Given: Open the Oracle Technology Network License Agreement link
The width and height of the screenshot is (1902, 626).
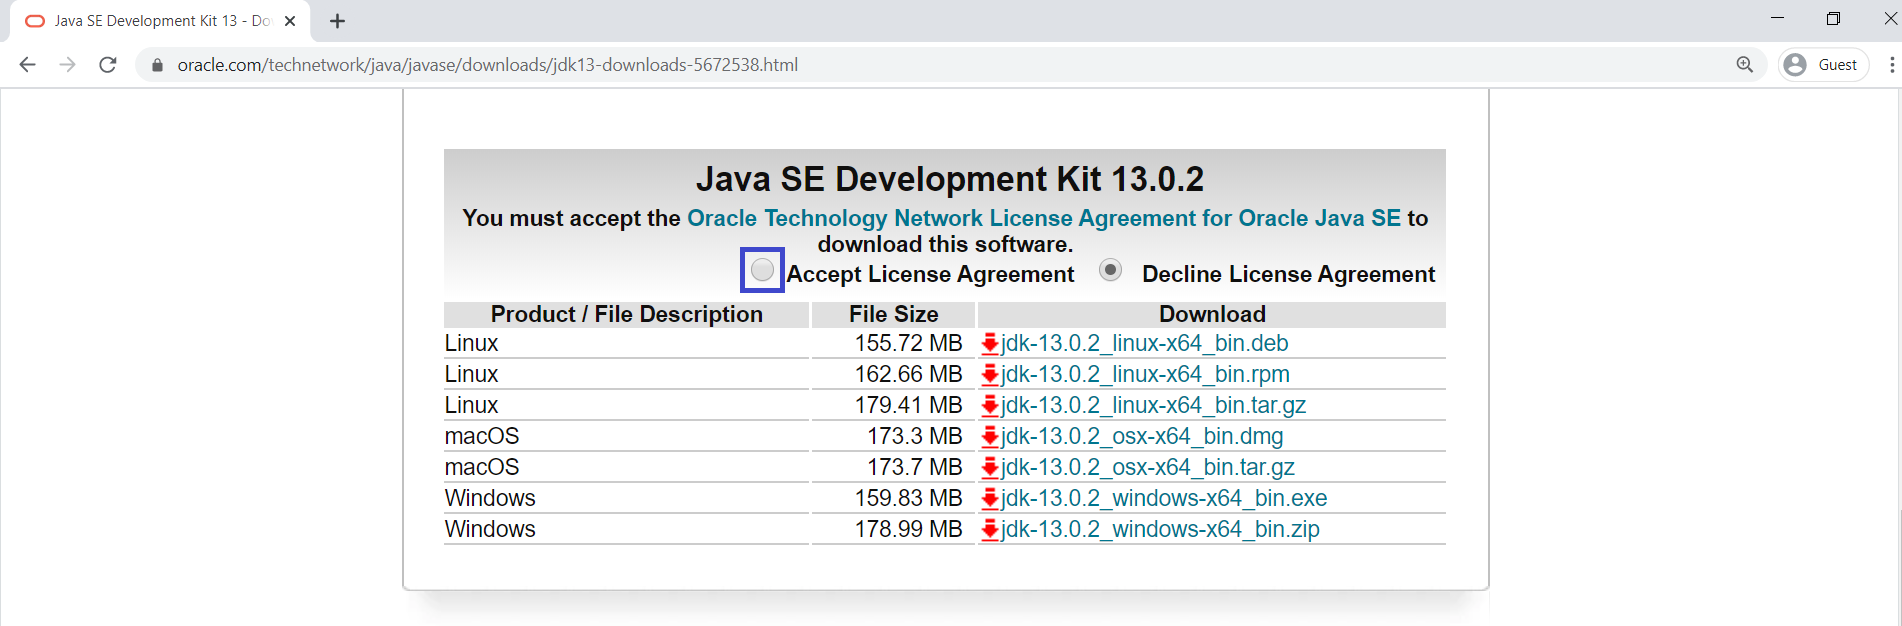Looking at the screenshot, I should point(1044,218).
